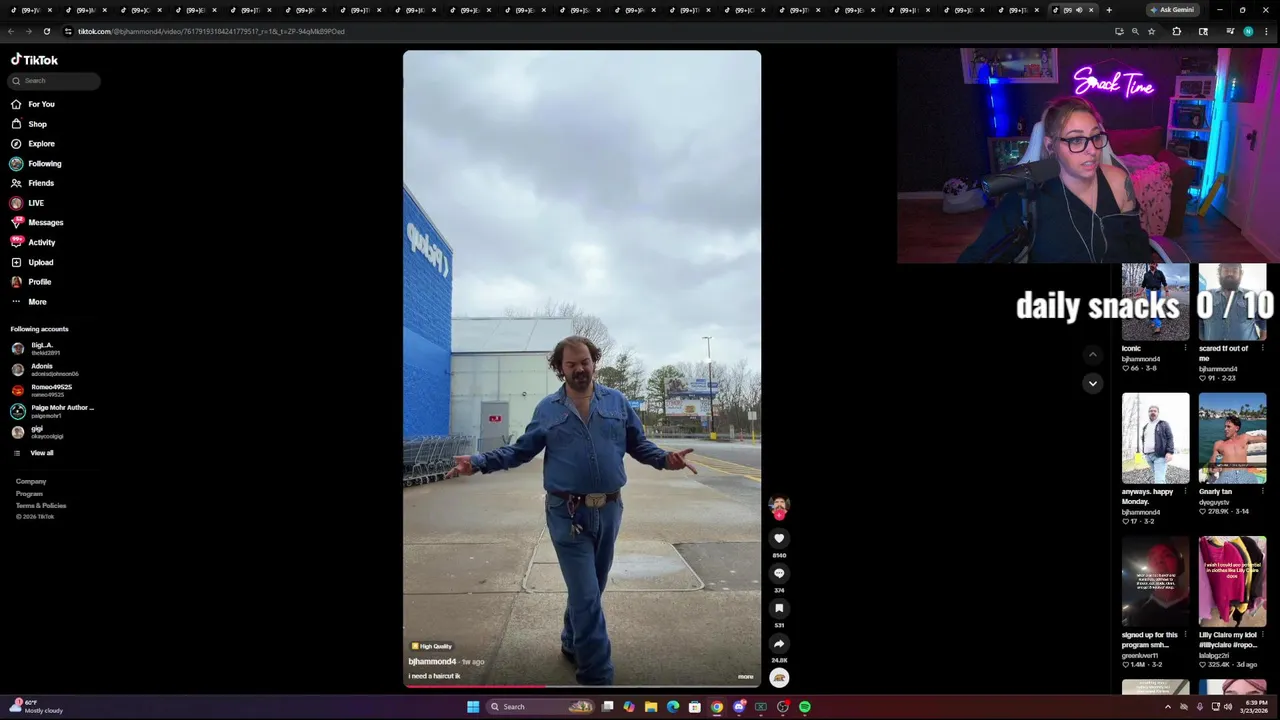Open Messages inbox
Viewport: 1280px width, 720px height.
click(37, 222)
